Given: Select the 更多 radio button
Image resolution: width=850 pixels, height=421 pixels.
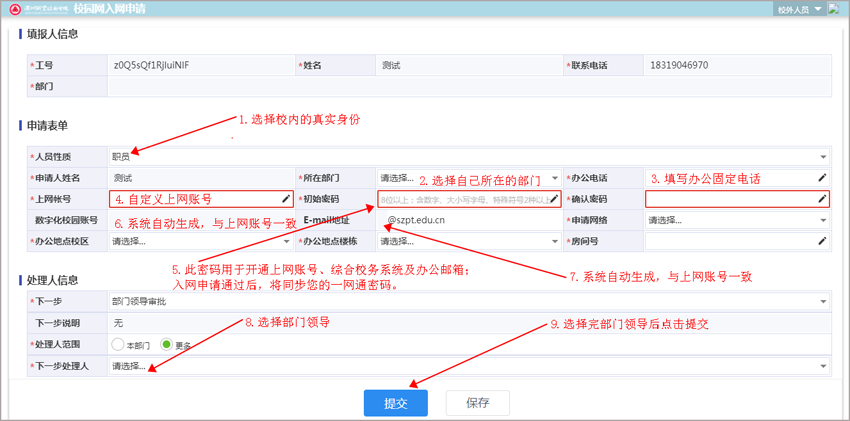Looking at the screenshot, I should (x=167, y=344).
